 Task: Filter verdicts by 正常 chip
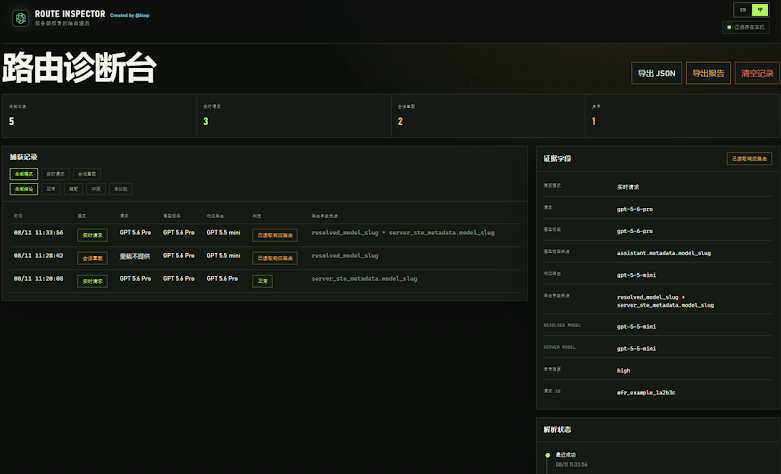(51, 189)
